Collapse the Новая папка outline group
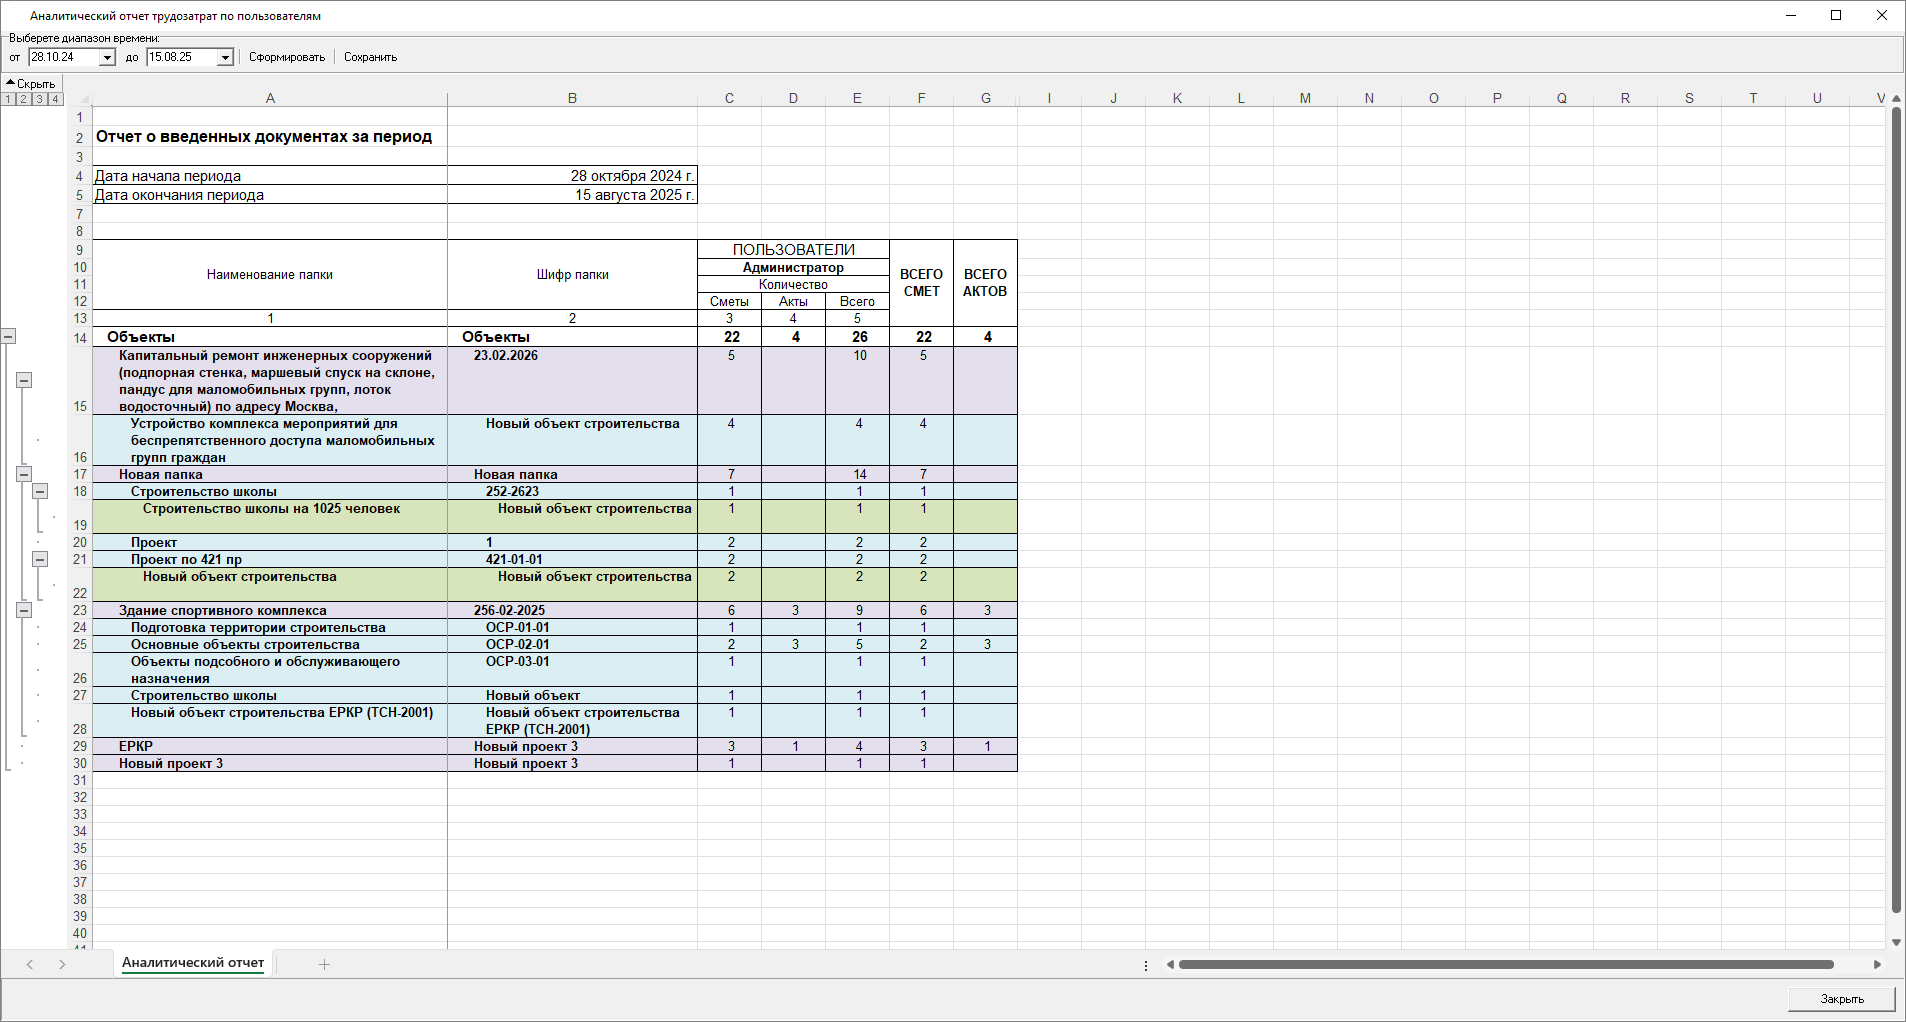Viewport: 1906px width, 1022px height. [24, 474]
